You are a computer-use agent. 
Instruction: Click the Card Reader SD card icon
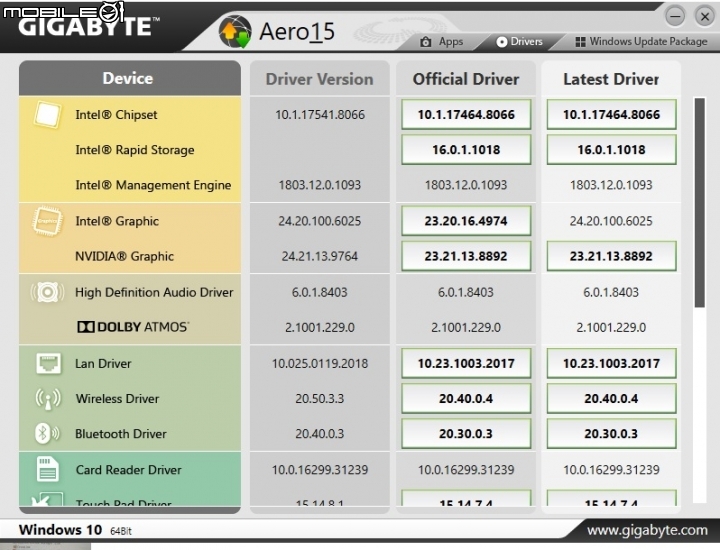48,469
